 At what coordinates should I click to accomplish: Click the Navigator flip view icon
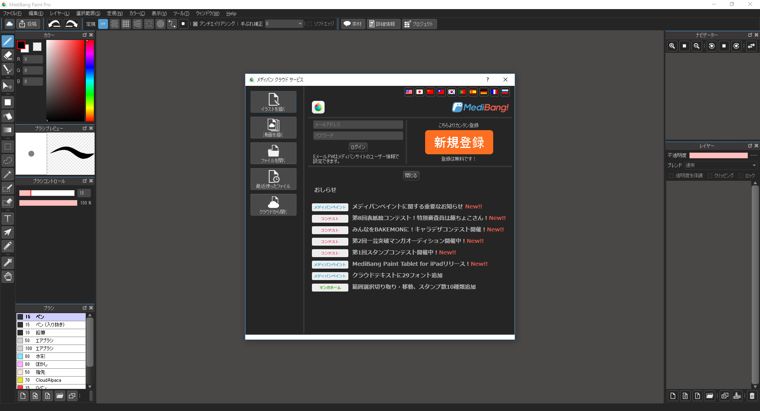pyautogui.click(x=751, y=46)
